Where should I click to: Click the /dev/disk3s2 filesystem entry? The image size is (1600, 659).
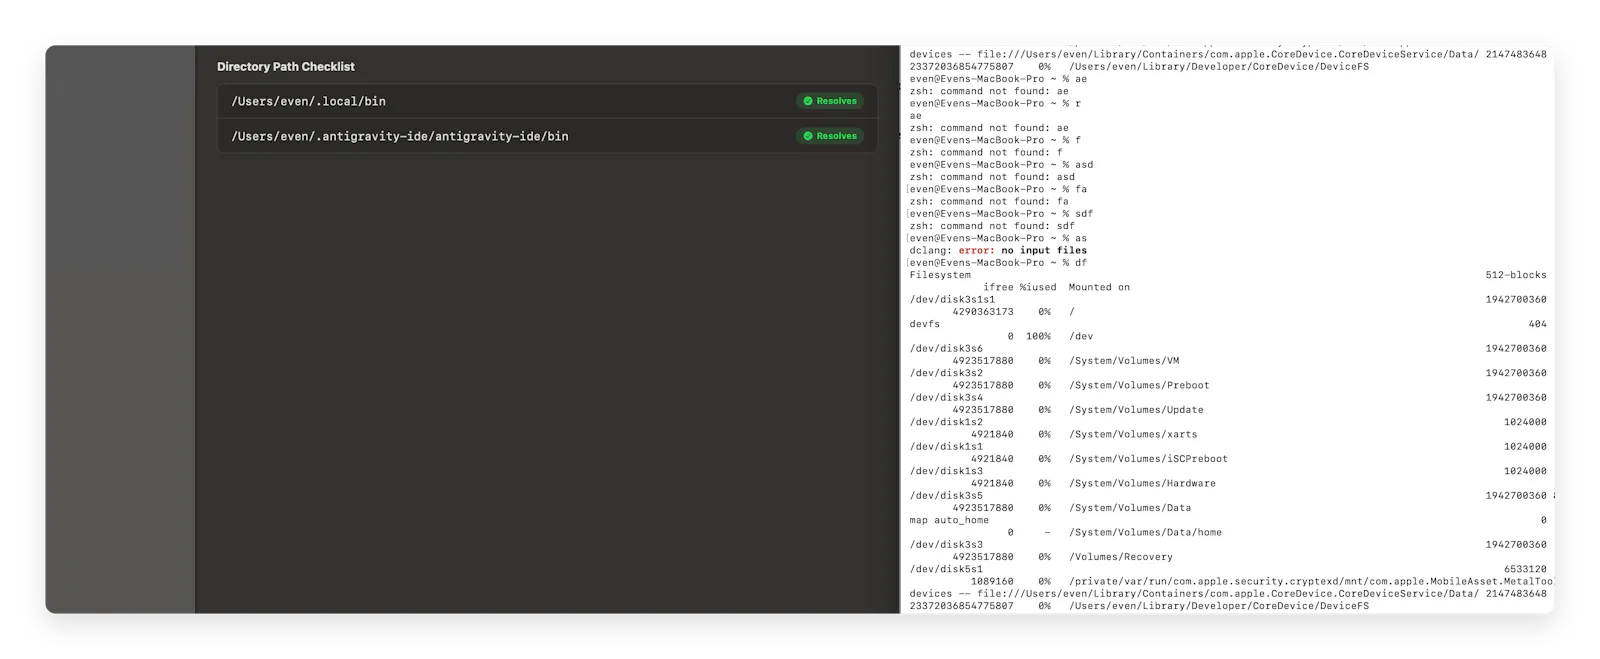[946, 373]
